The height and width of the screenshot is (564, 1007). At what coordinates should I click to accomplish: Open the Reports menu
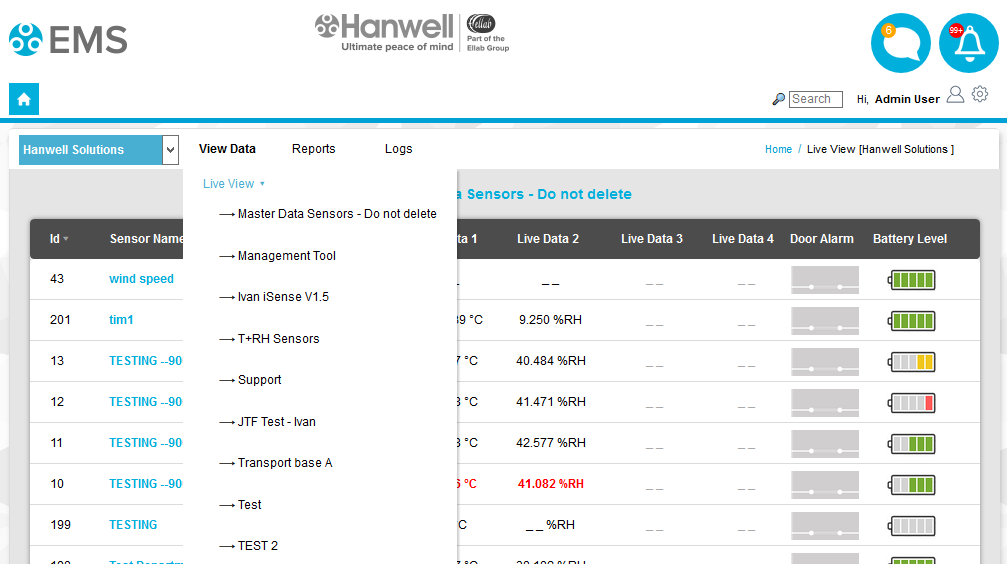313,149
